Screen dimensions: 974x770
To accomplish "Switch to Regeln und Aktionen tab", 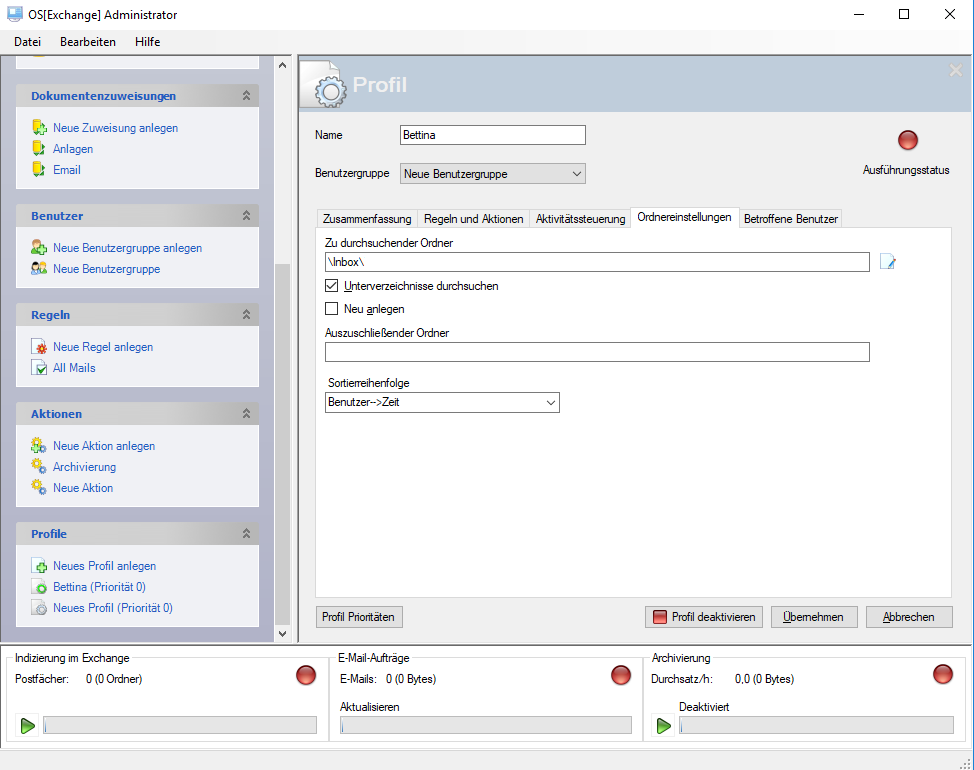I will coord(473,219).
